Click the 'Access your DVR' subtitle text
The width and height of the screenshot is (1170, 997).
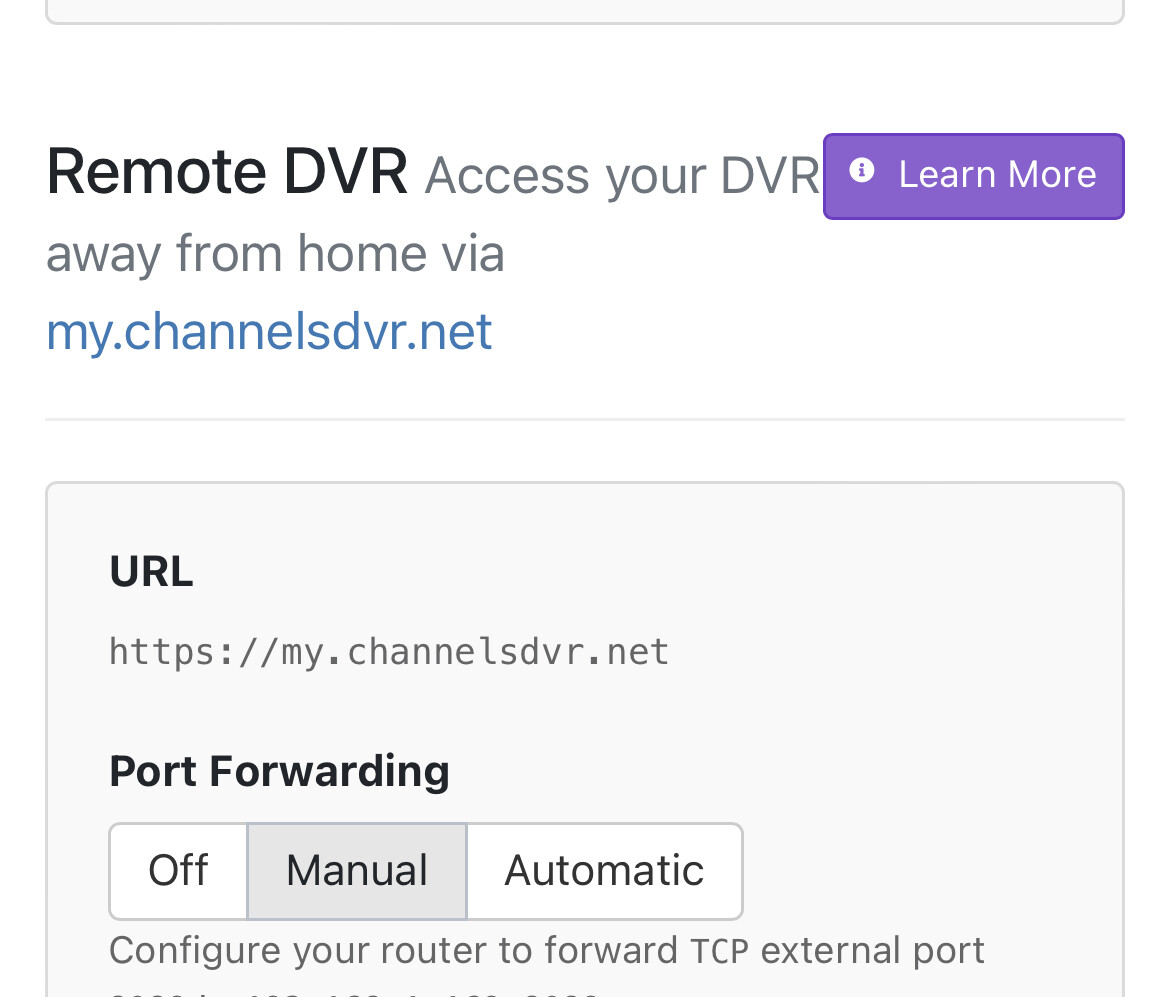pyautogui.click(x=622, y=176)
